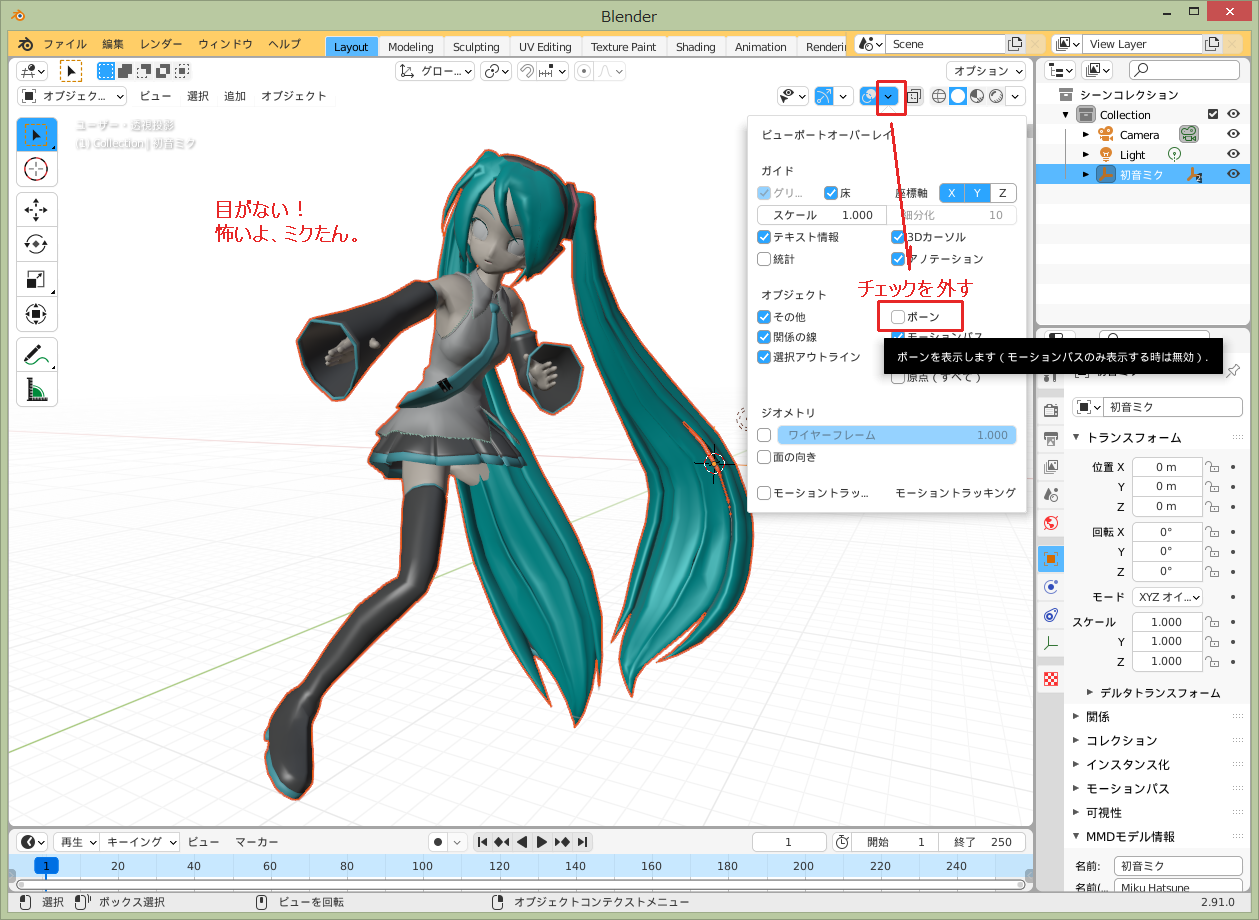Switch to the UV Editing workspace tab
Viewport: 1259px width, 920px height.
tap(545, 47)
